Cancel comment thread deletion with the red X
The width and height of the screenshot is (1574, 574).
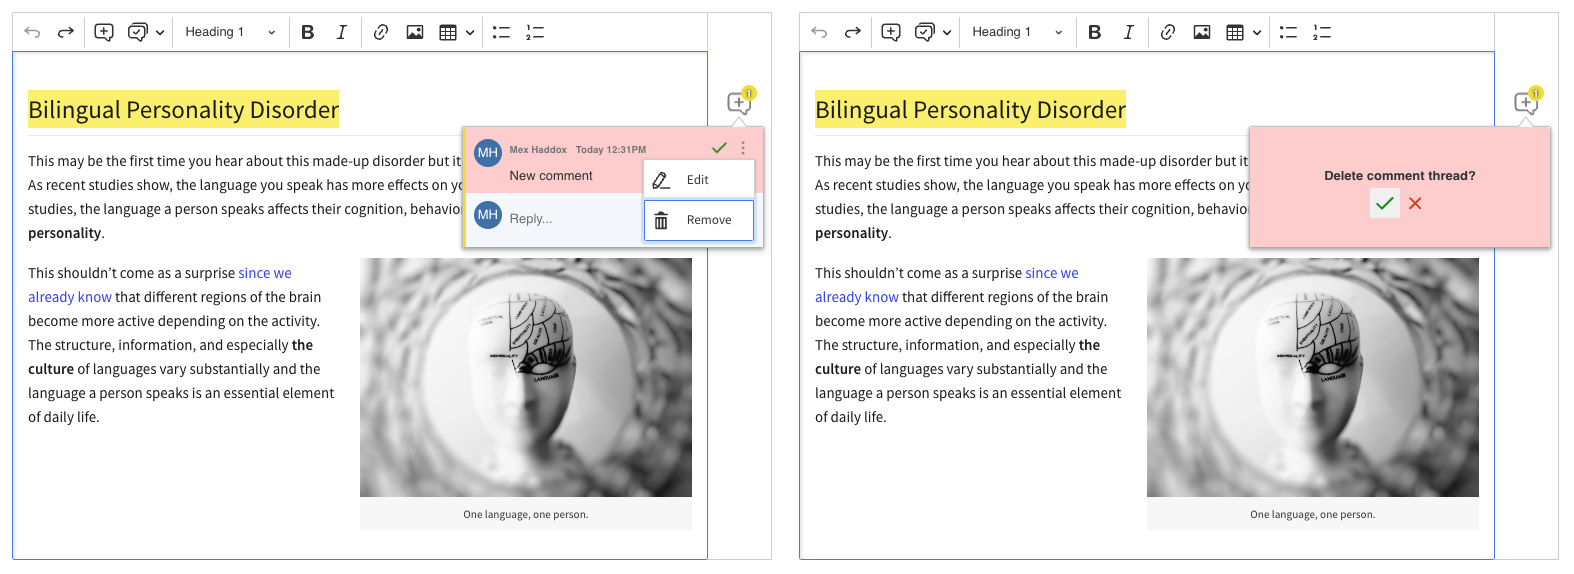1415,203
